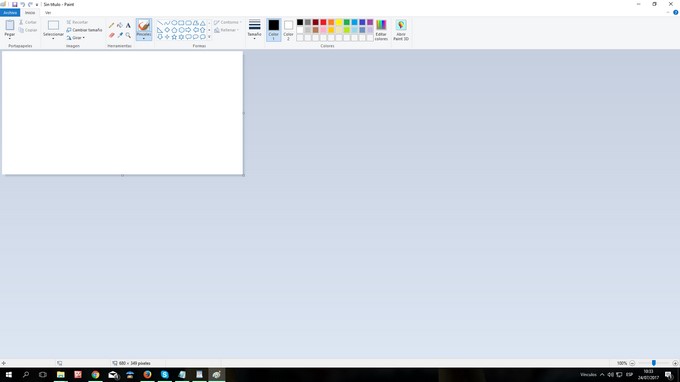Select the Eraser tool
This screenshot has height=382, width=680.
tap(111, 35)
